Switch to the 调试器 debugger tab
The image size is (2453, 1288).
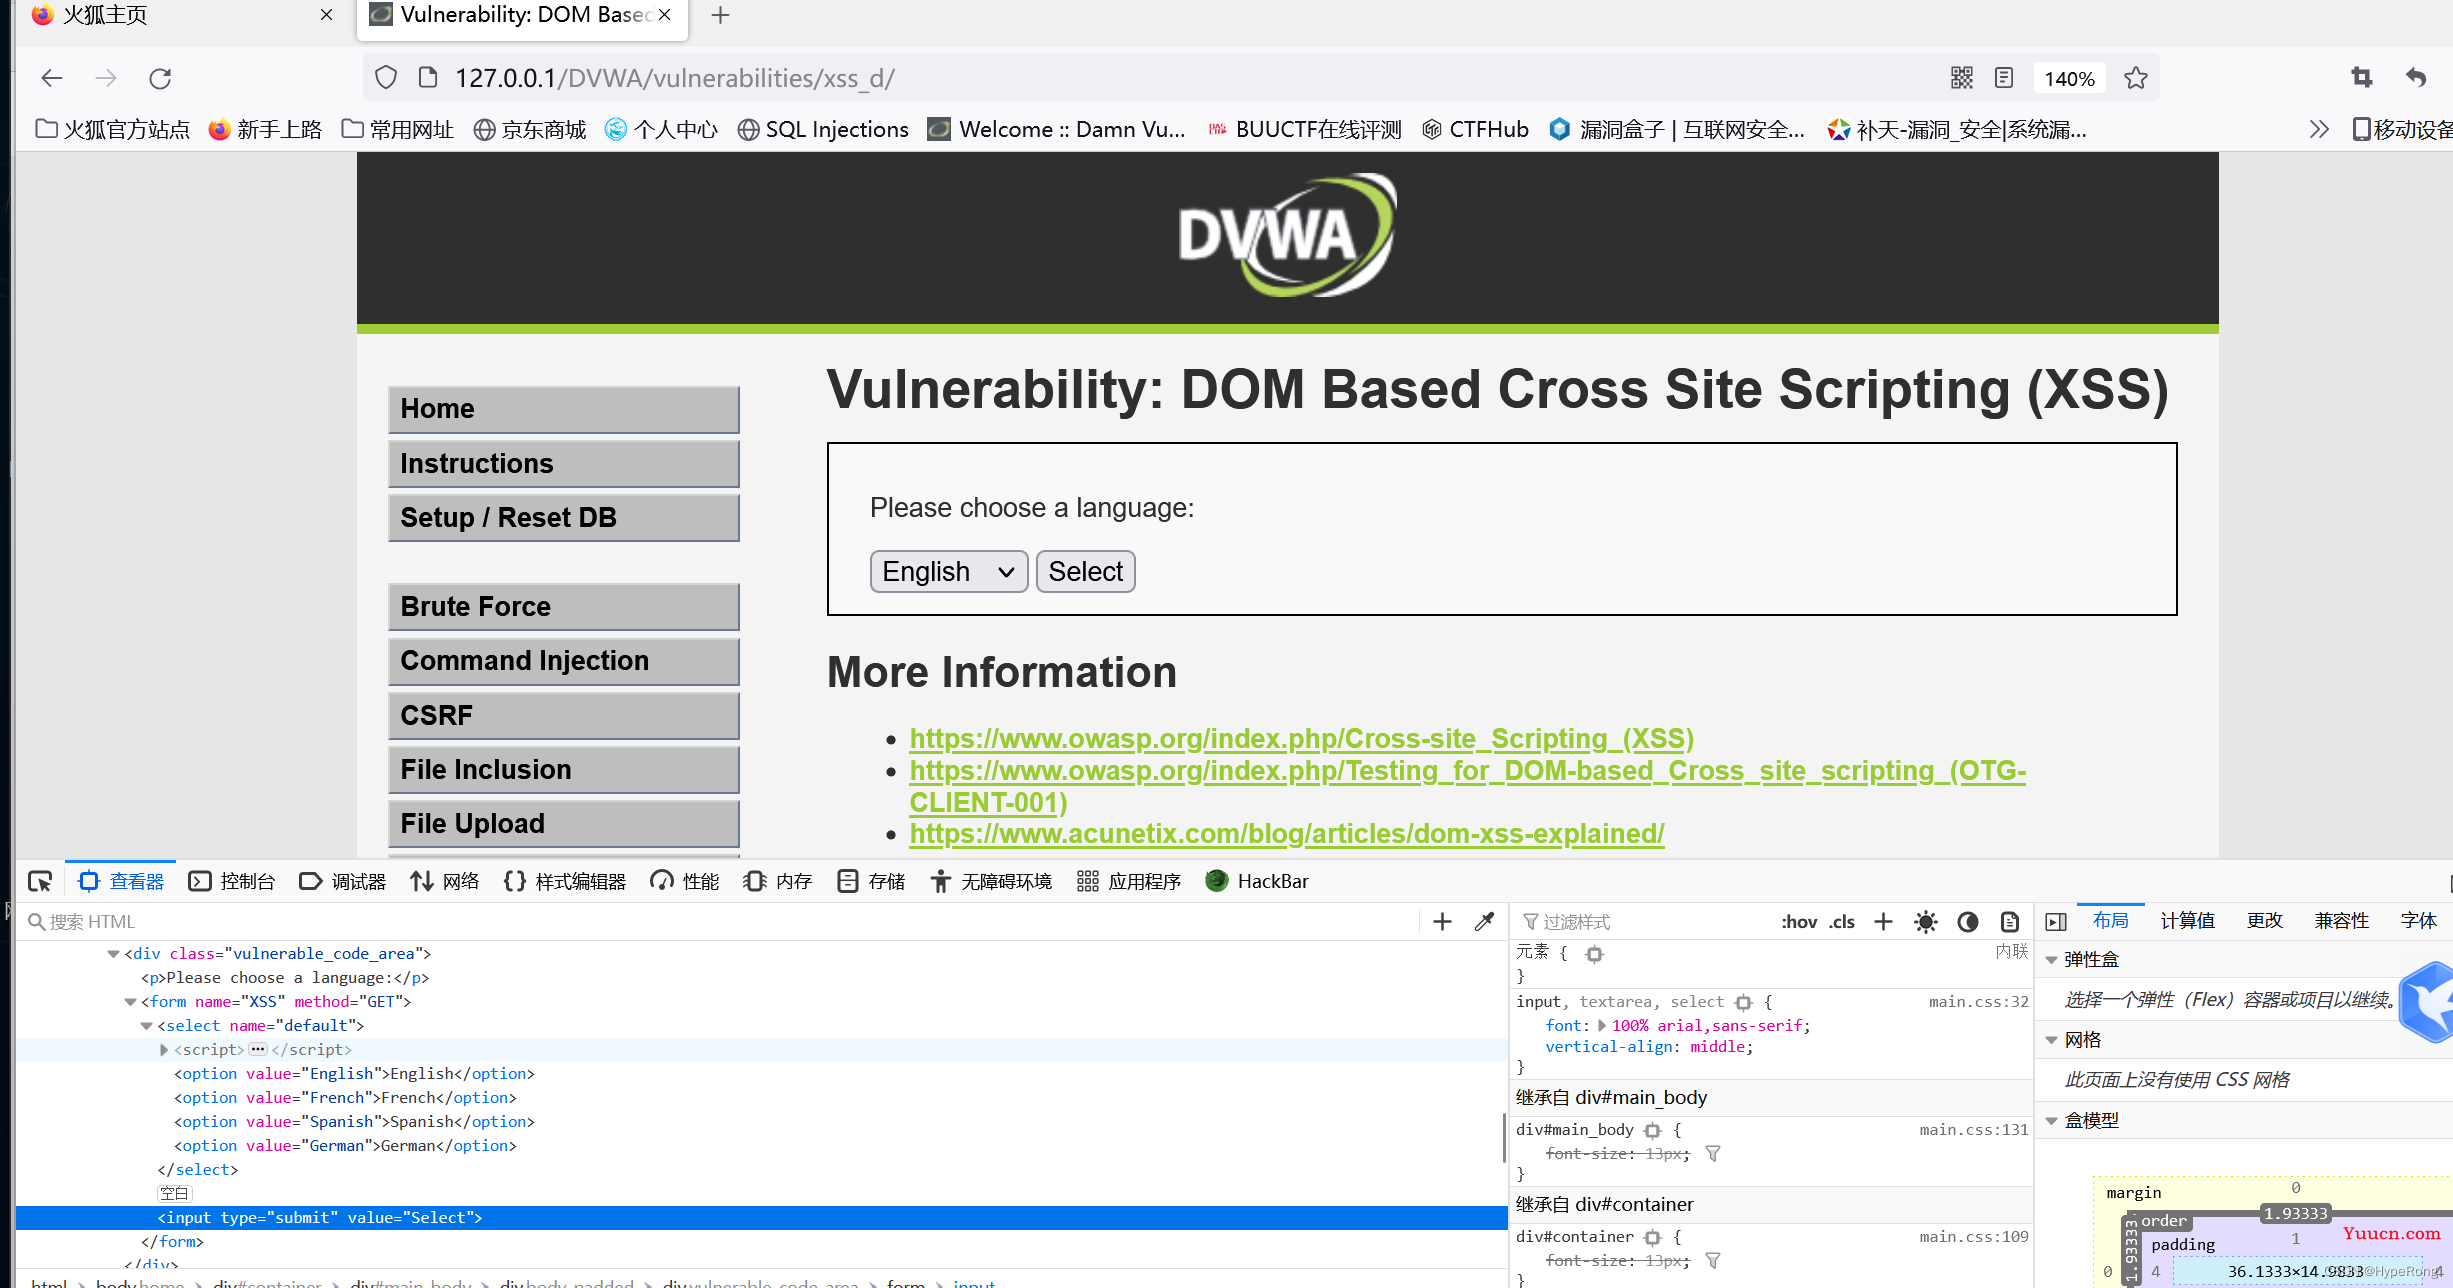click(x=342, y=881)
